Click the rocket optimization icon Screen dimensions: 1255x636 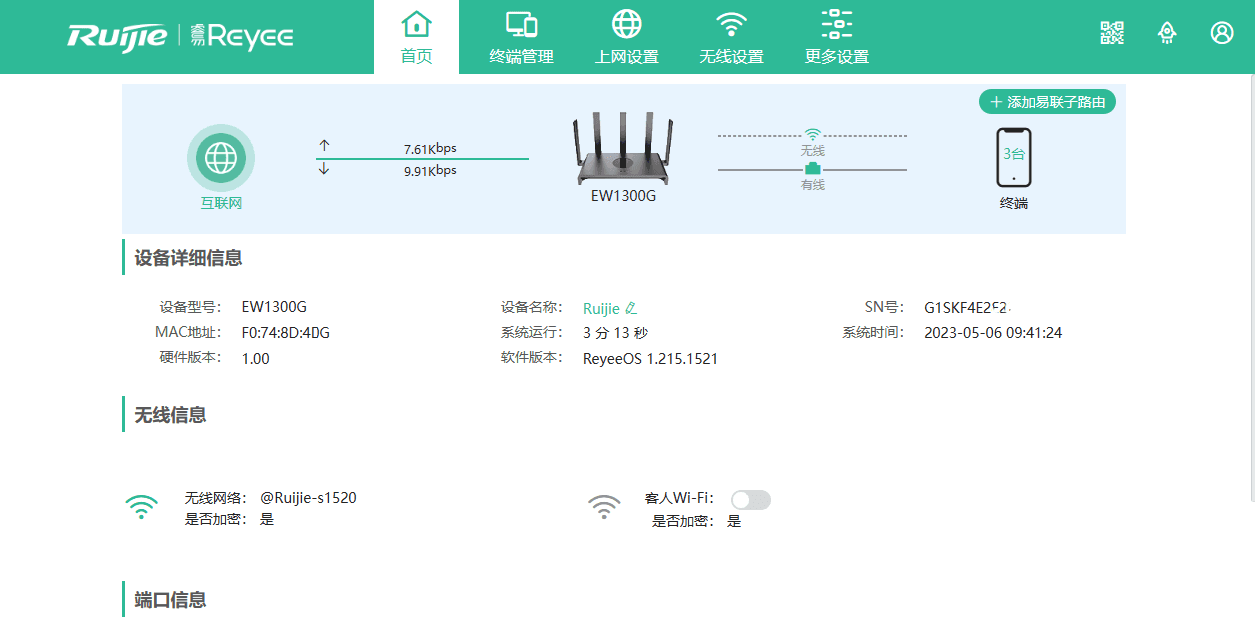(x=1167, y=32)
